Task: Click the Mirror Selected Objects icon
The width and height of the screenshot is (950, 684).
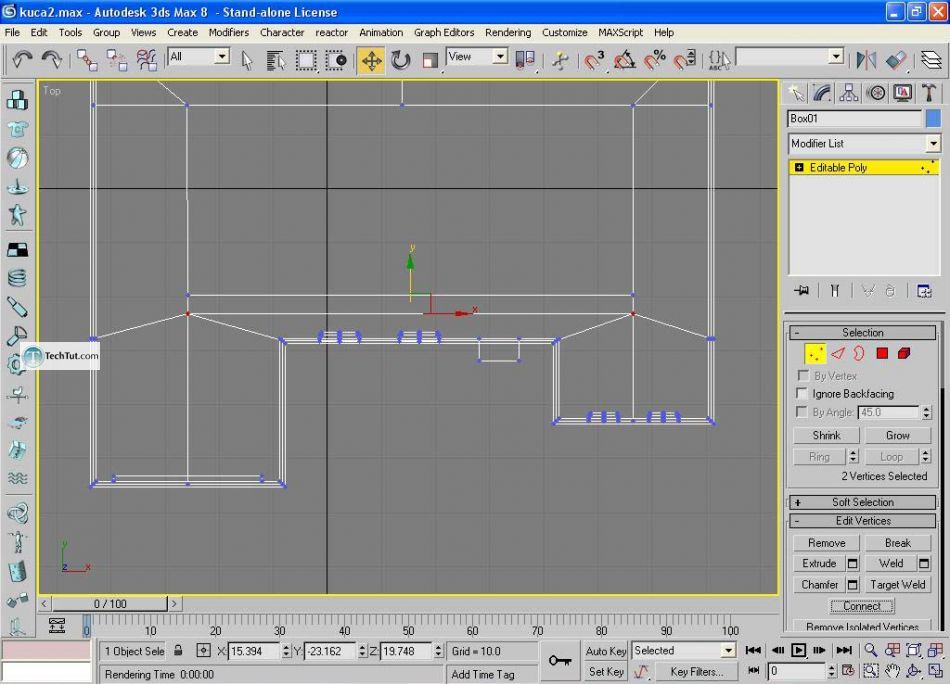Action: pos(866,60)
